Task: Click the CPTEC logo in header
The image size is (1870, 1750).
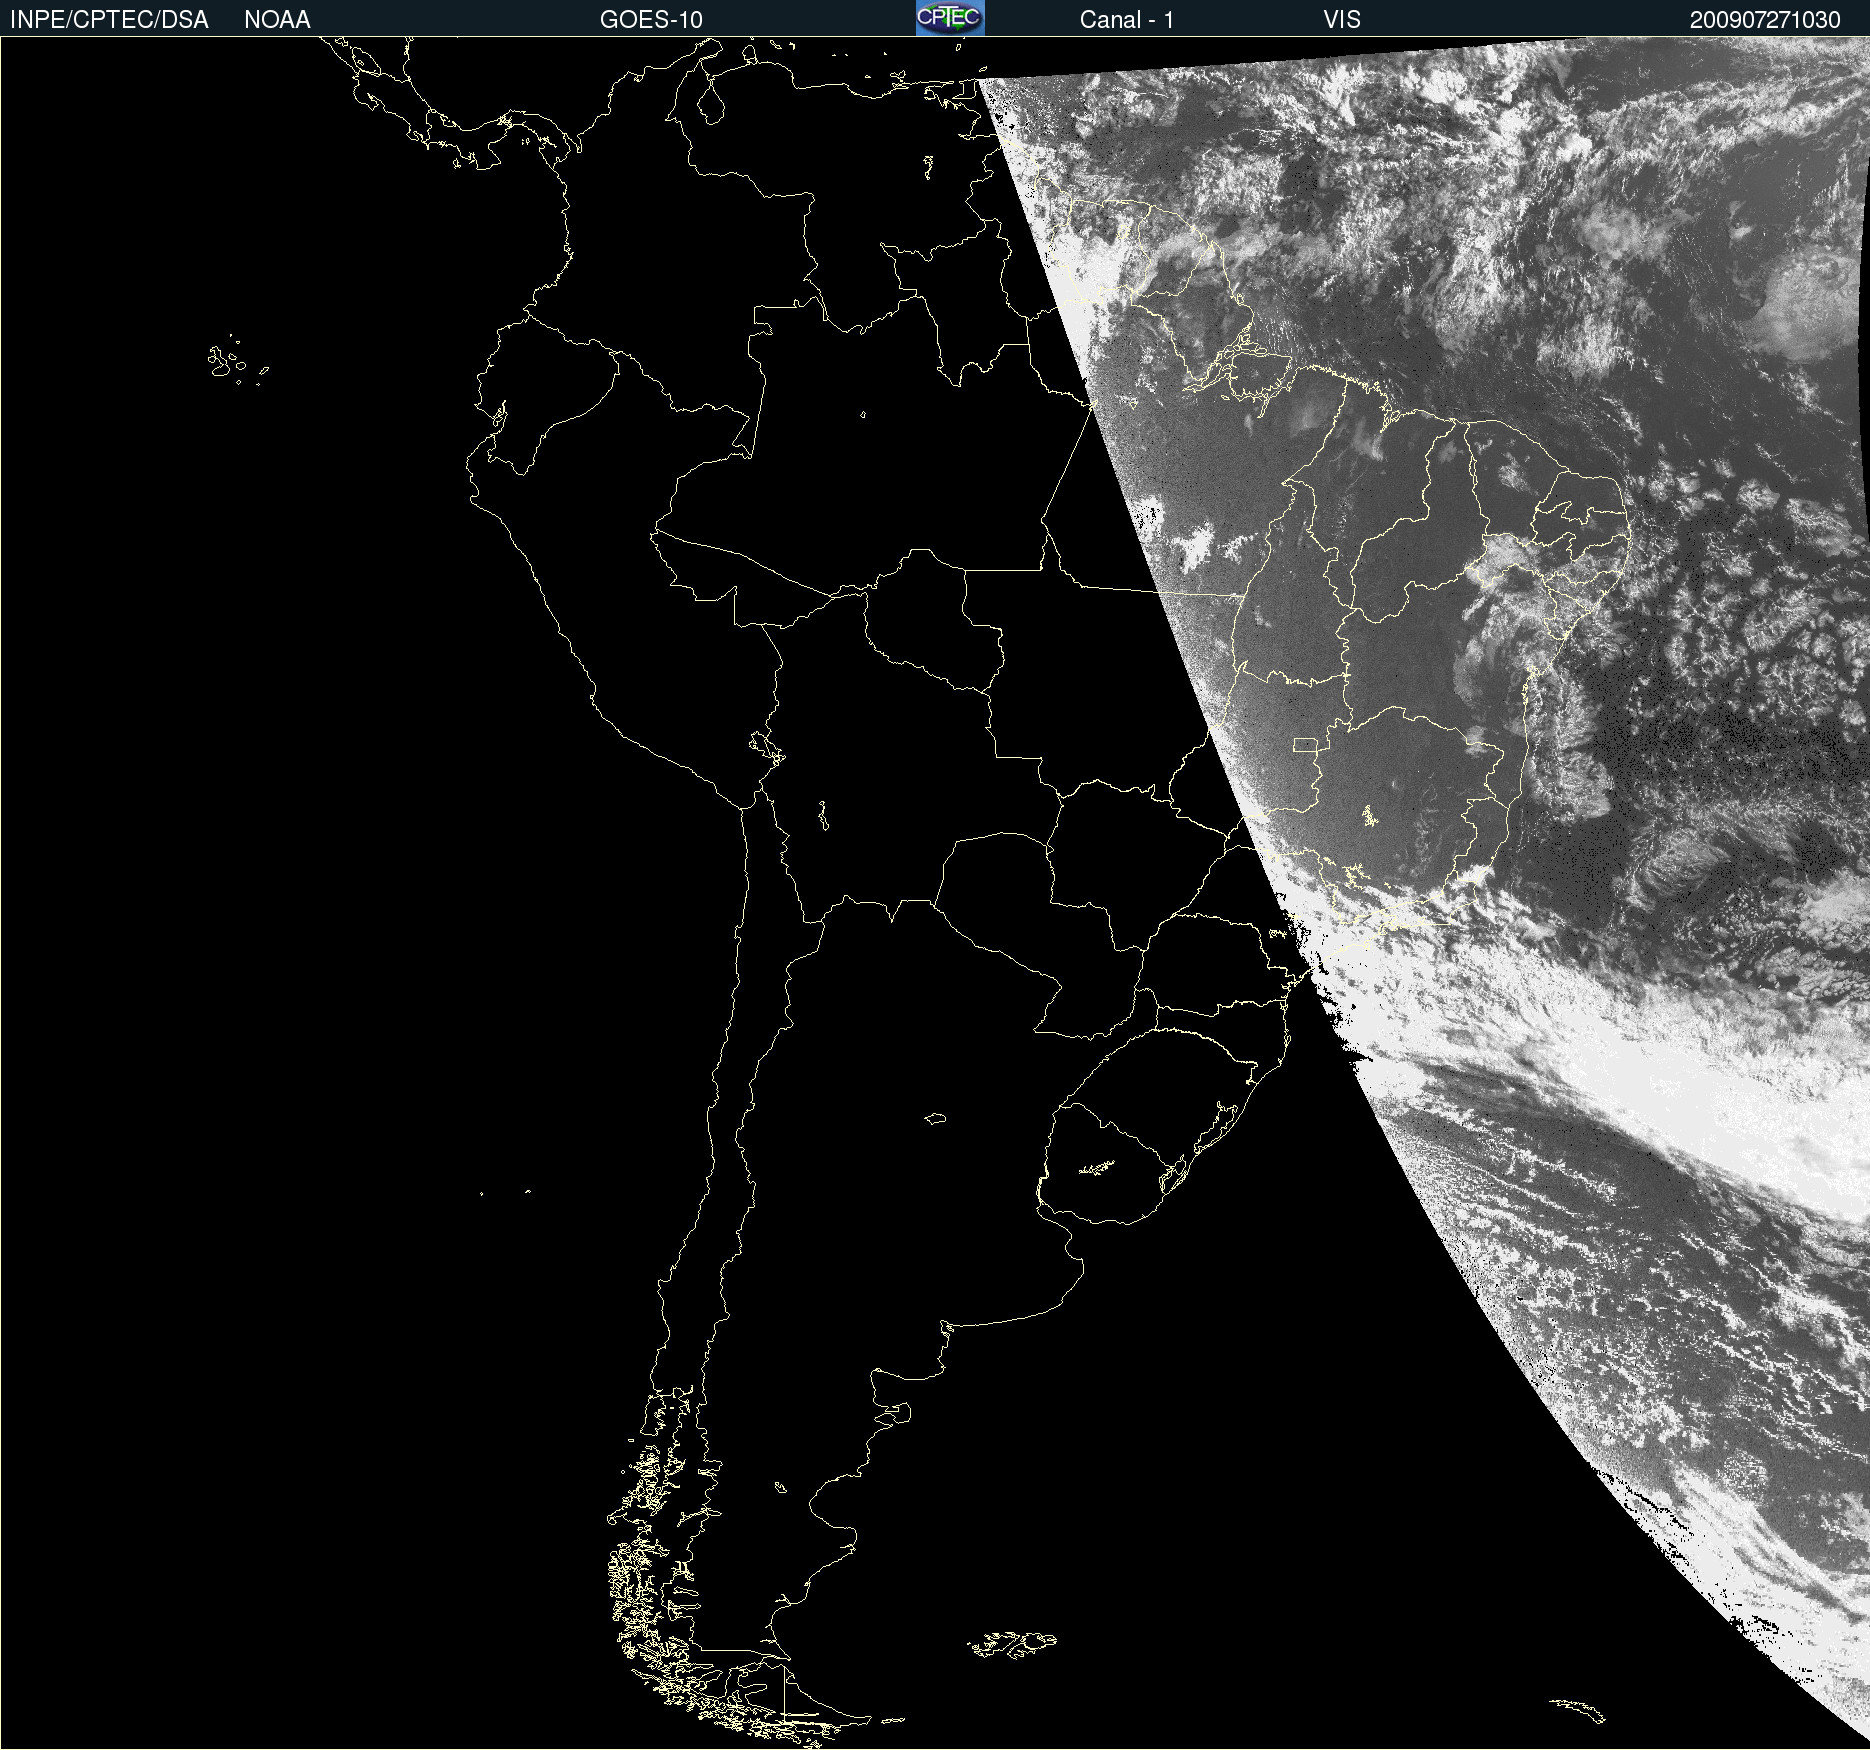Action: pyautogui.click(x=950, y=18)
